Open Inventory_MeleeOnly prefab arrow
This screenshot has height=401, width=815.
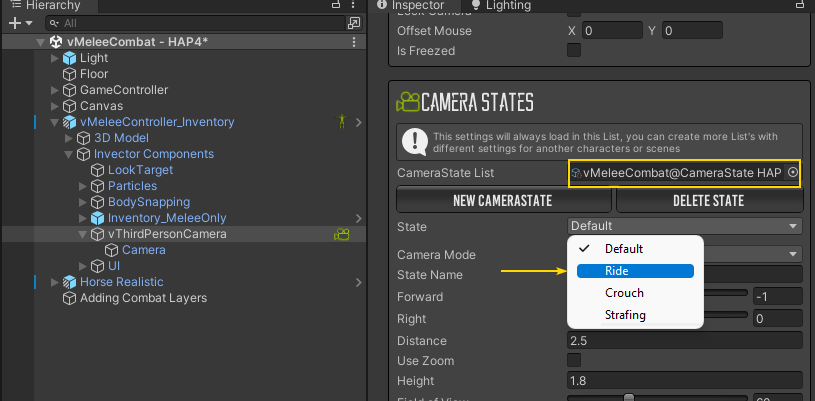359,218
